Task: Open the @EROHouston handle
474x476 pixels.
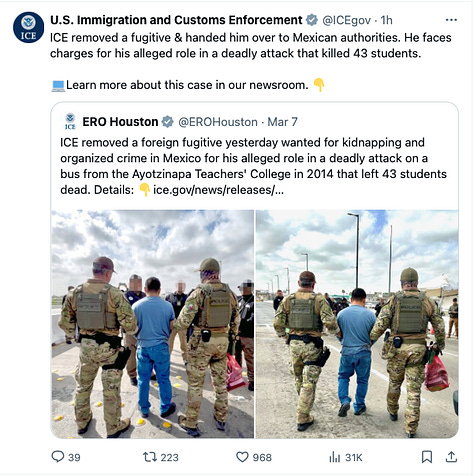Action: point(218,122)
